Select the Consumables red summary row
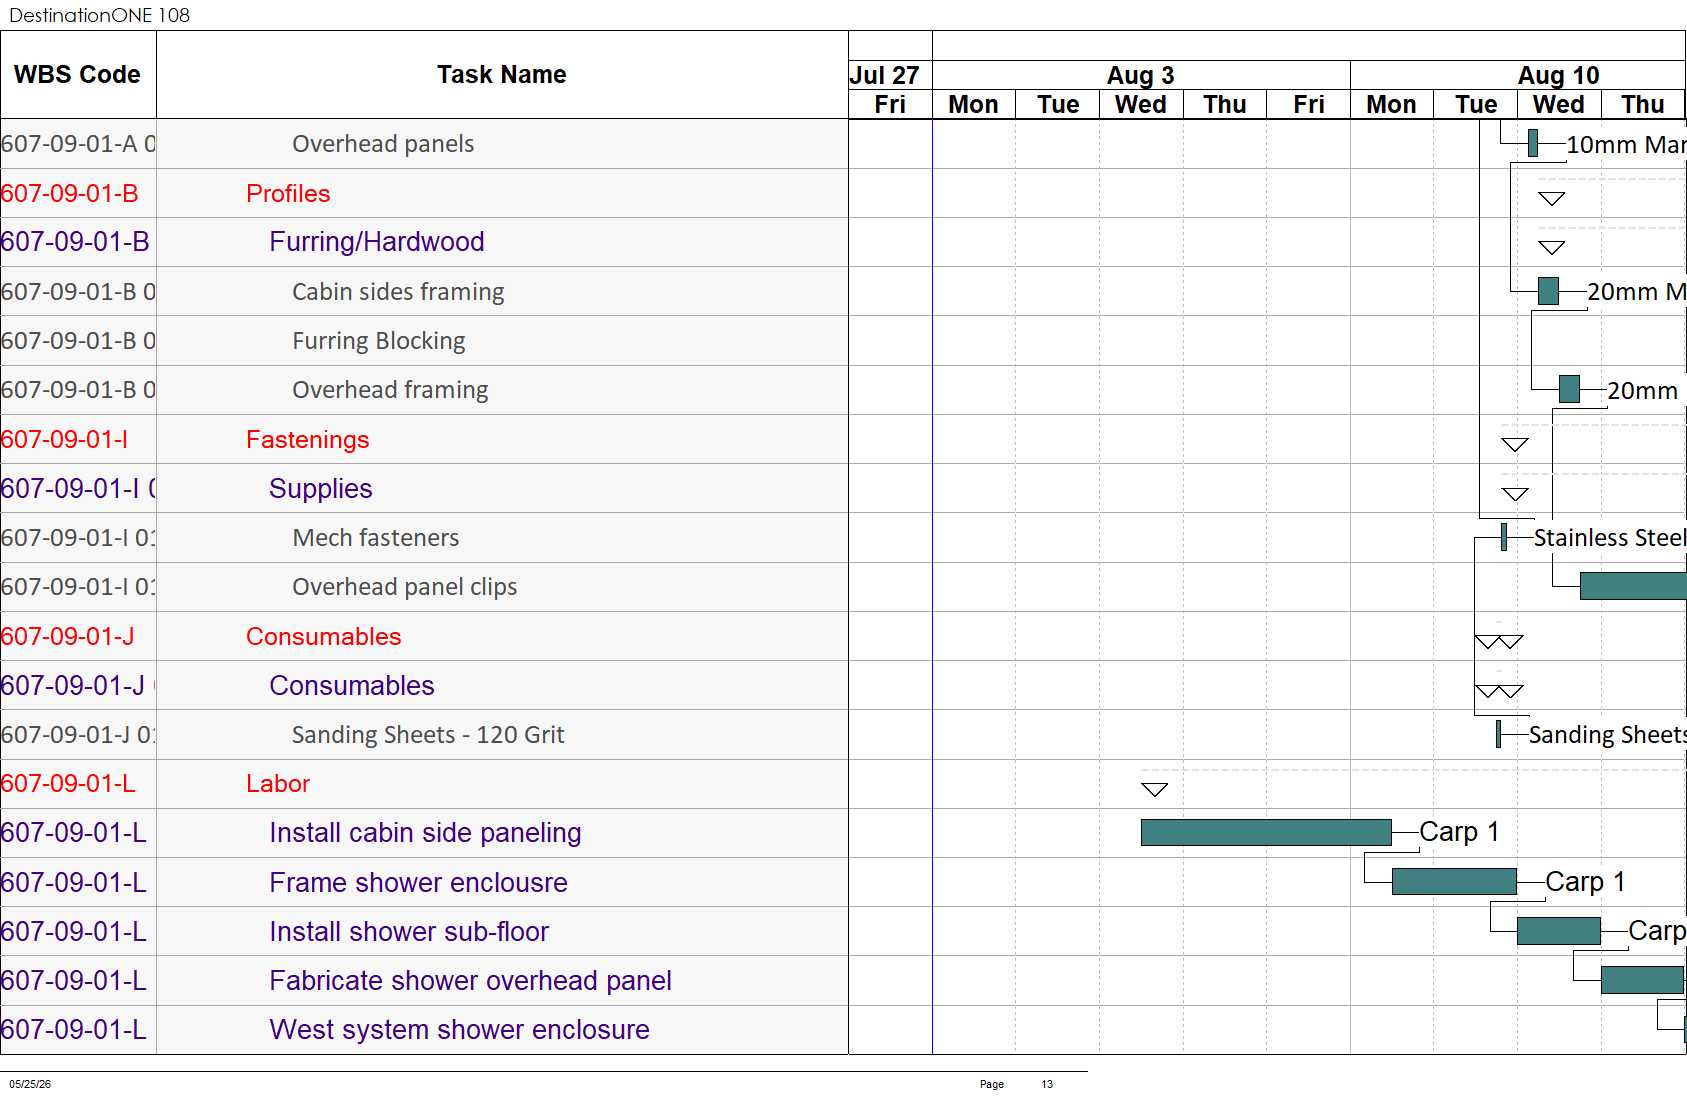1687x1097 pixels. click(424, 636)
